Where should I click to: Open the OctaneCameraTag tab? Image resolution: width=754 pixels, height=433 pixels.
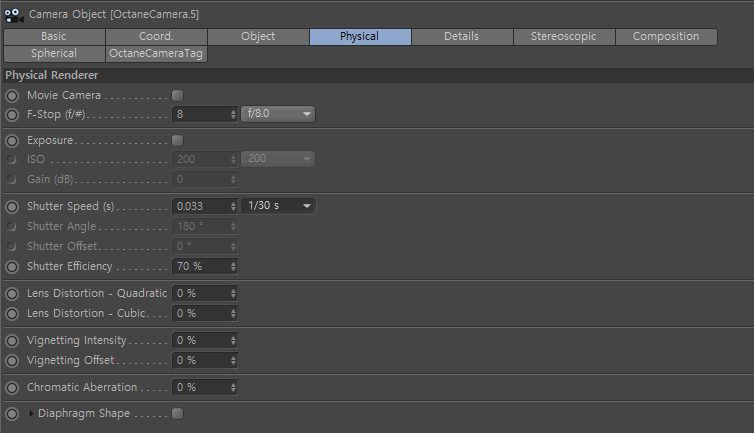[x=156, y=53]
